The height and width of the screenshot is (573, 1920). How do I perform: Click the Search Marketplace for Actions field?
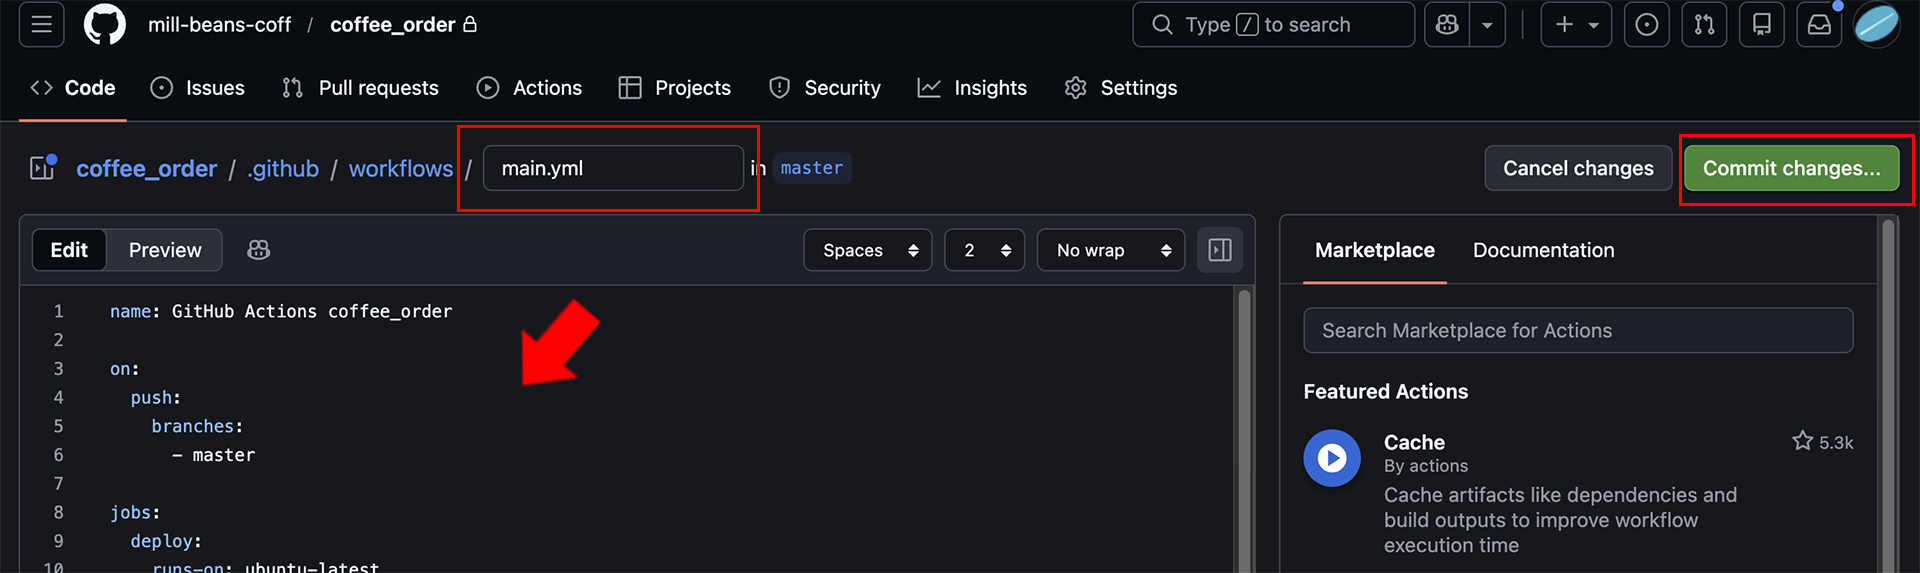tap(1578, 330)
